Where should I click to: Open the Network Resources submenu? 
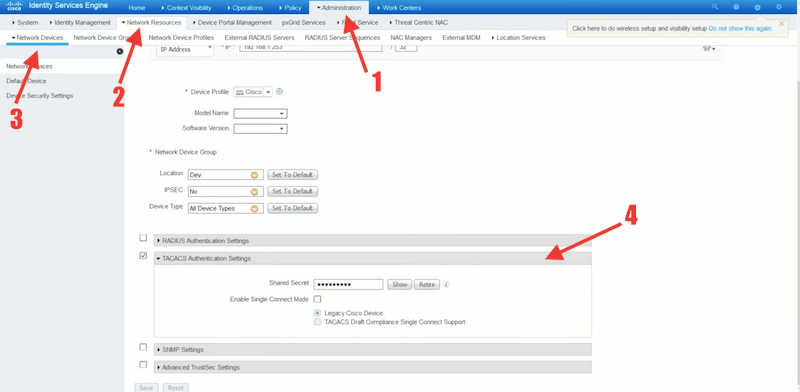pyautogui.click(x=152, y=22)
